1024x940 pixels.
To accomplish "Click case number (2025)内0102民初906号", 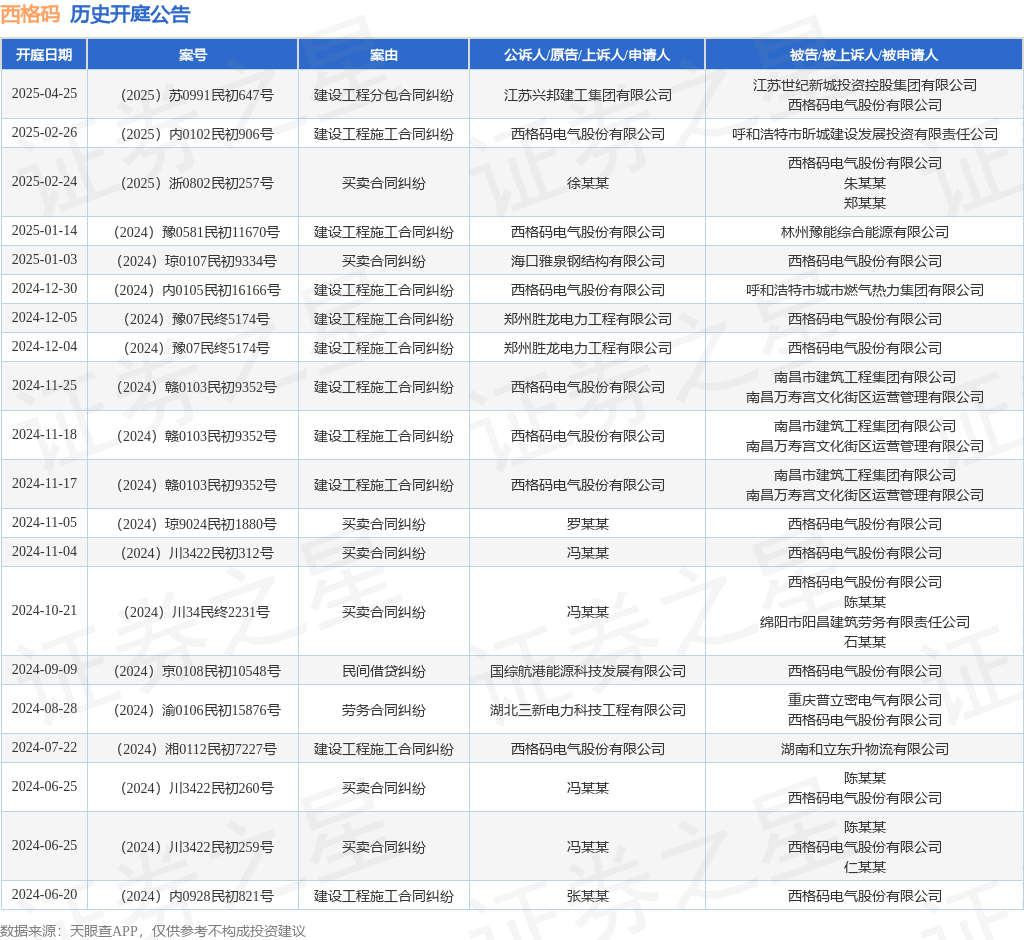I will tap(193, 134).
